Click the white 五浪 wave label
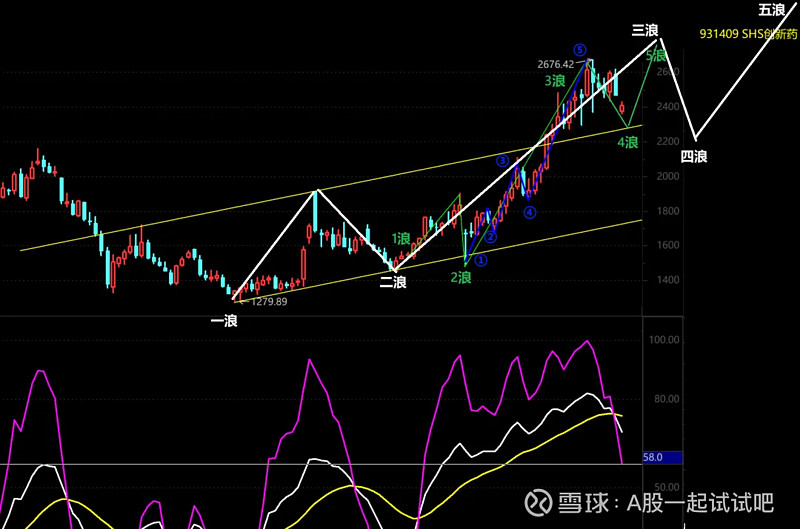 click(771, 10)
